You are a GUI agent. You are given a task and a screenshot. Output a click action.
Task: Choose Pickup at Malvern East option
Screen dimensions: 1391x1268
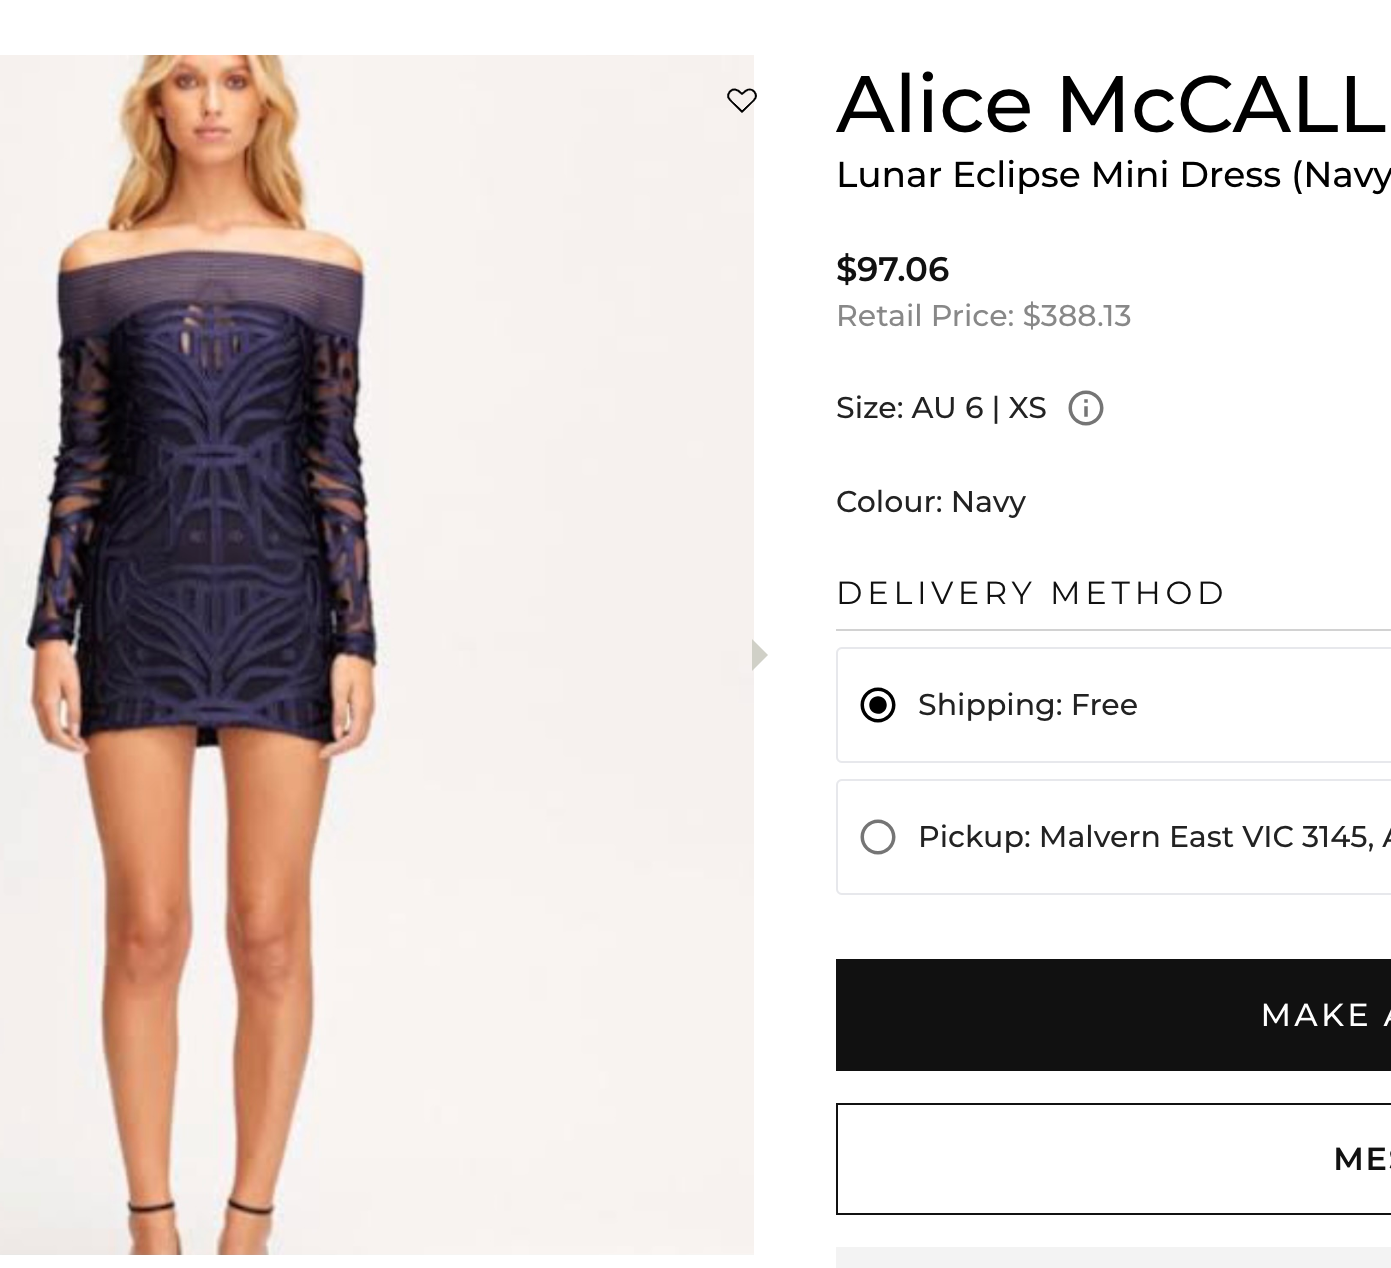tap(878, 838)
